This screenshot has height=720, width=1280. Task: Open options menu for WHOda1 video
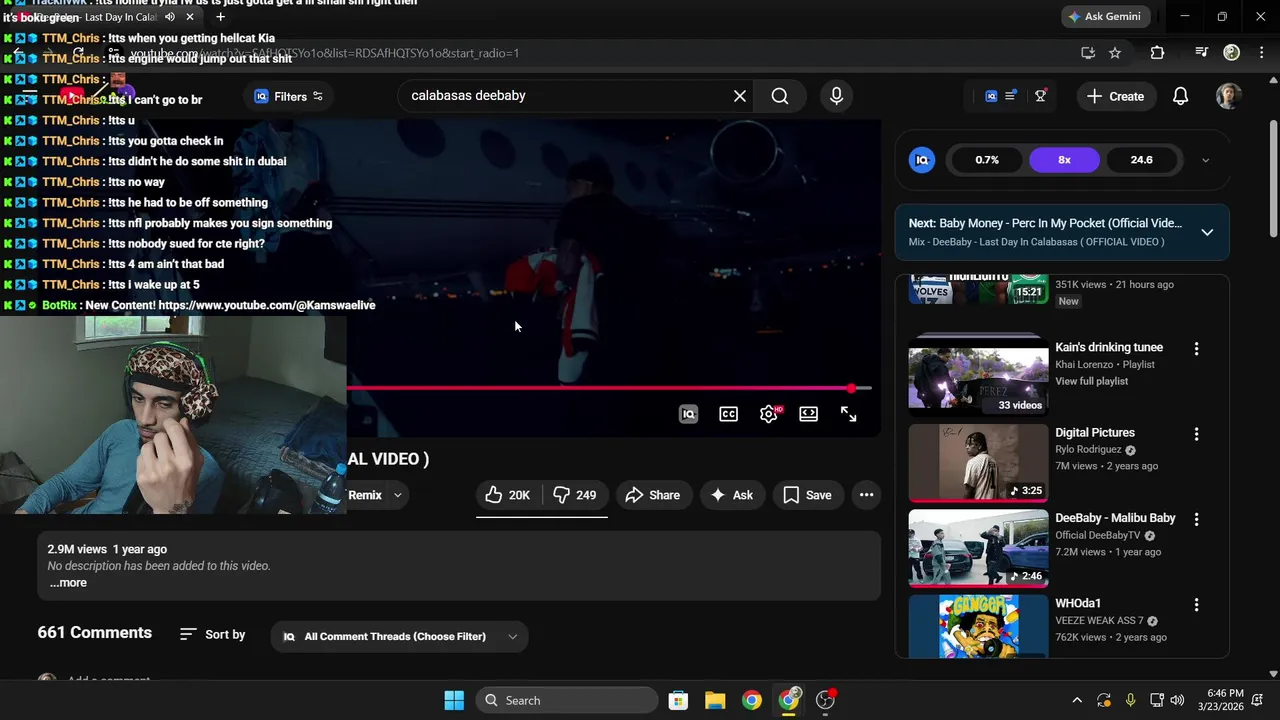pyautogui.click(x=1196, y=605)
